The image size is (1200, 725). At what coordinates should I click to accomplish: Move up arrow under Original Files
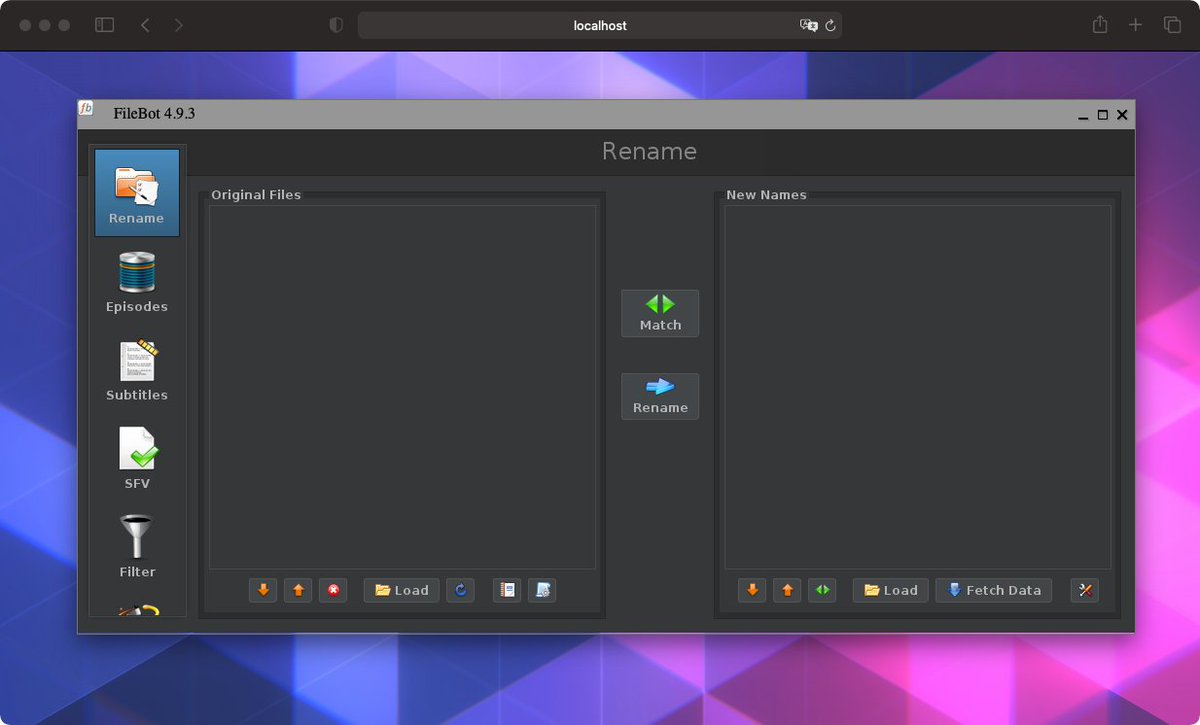tap(298, 590)
